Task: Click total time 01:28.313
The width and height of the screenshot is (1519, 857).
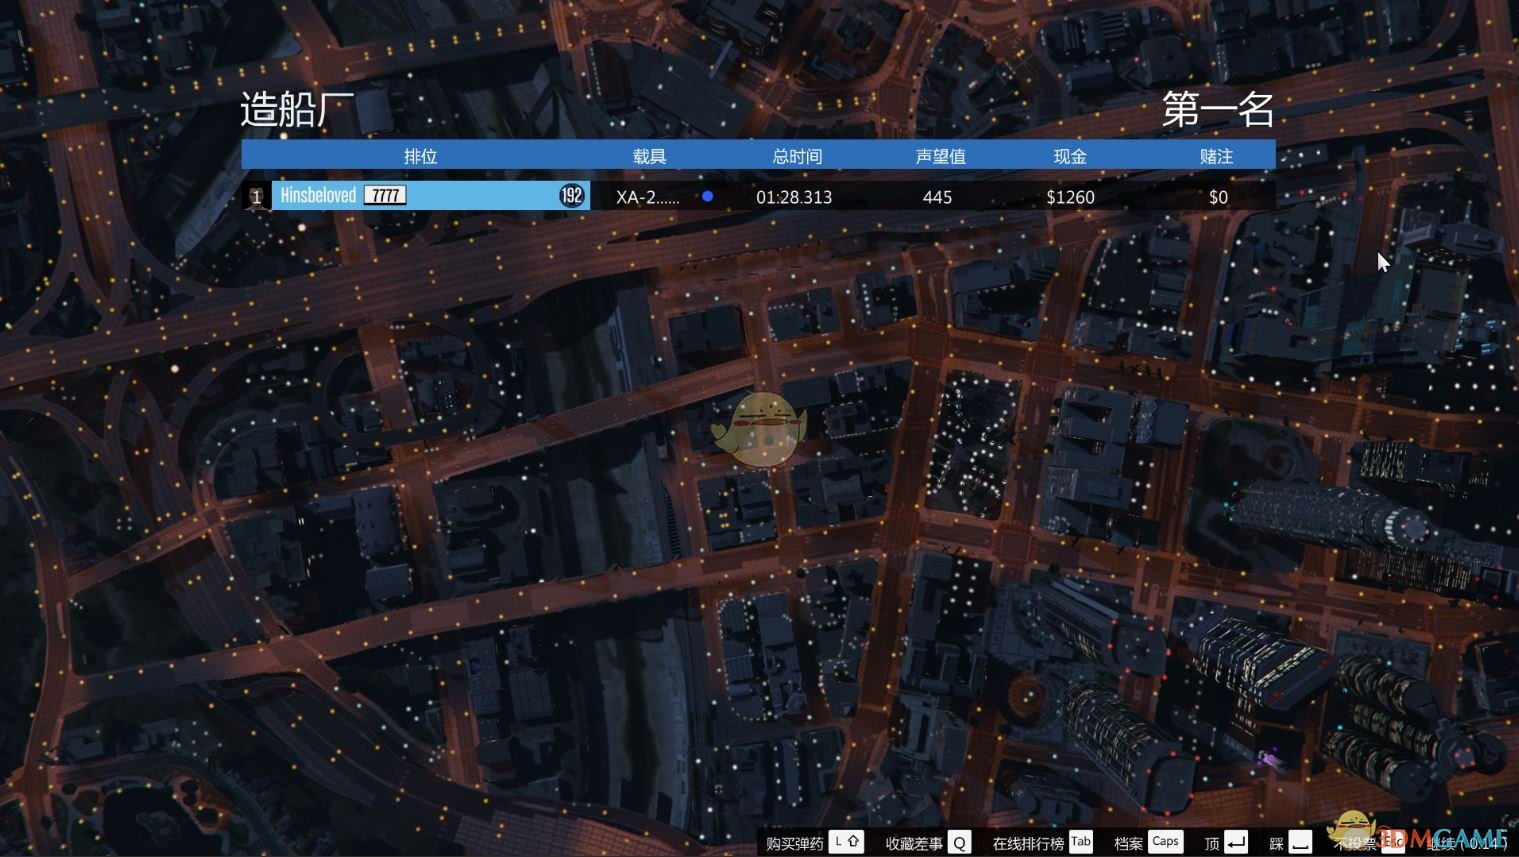Action: [794, 197]
